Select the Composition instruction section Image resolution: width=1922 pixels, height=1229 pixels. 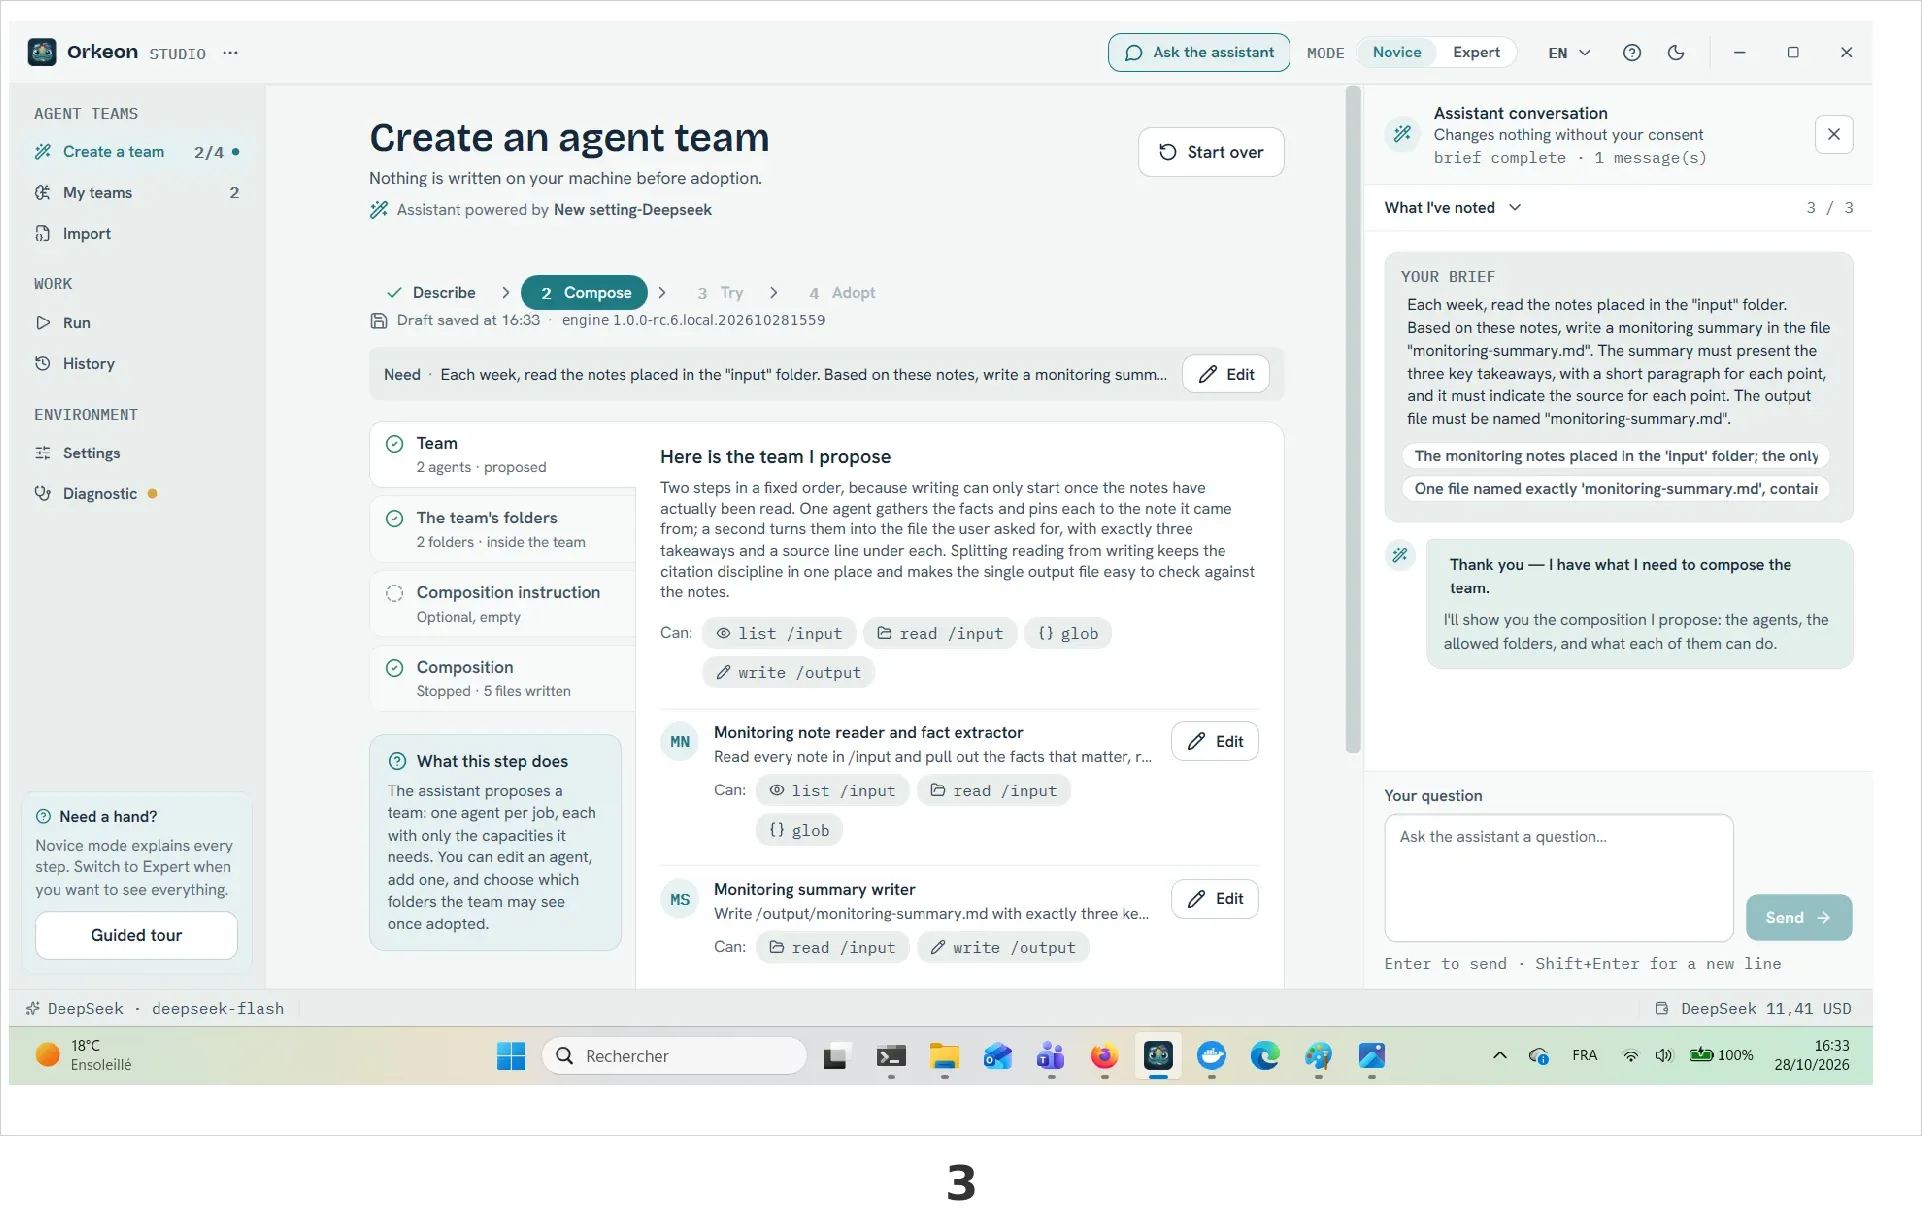coord(503,603)
